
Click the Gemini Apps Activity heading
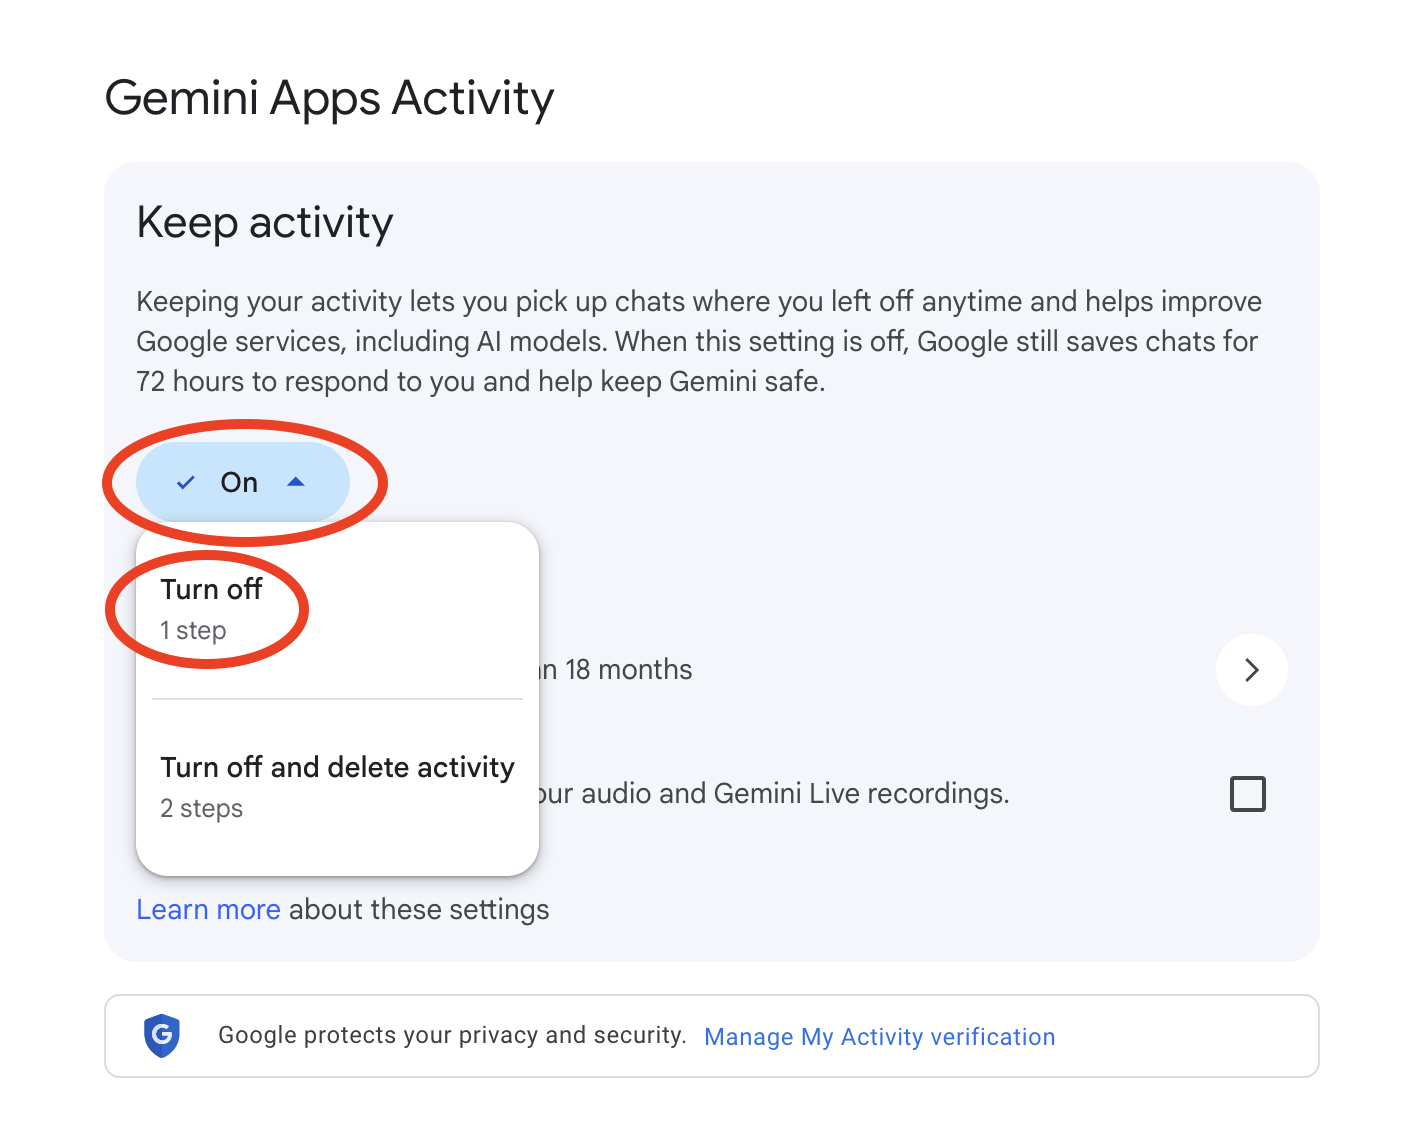[330, 97]
